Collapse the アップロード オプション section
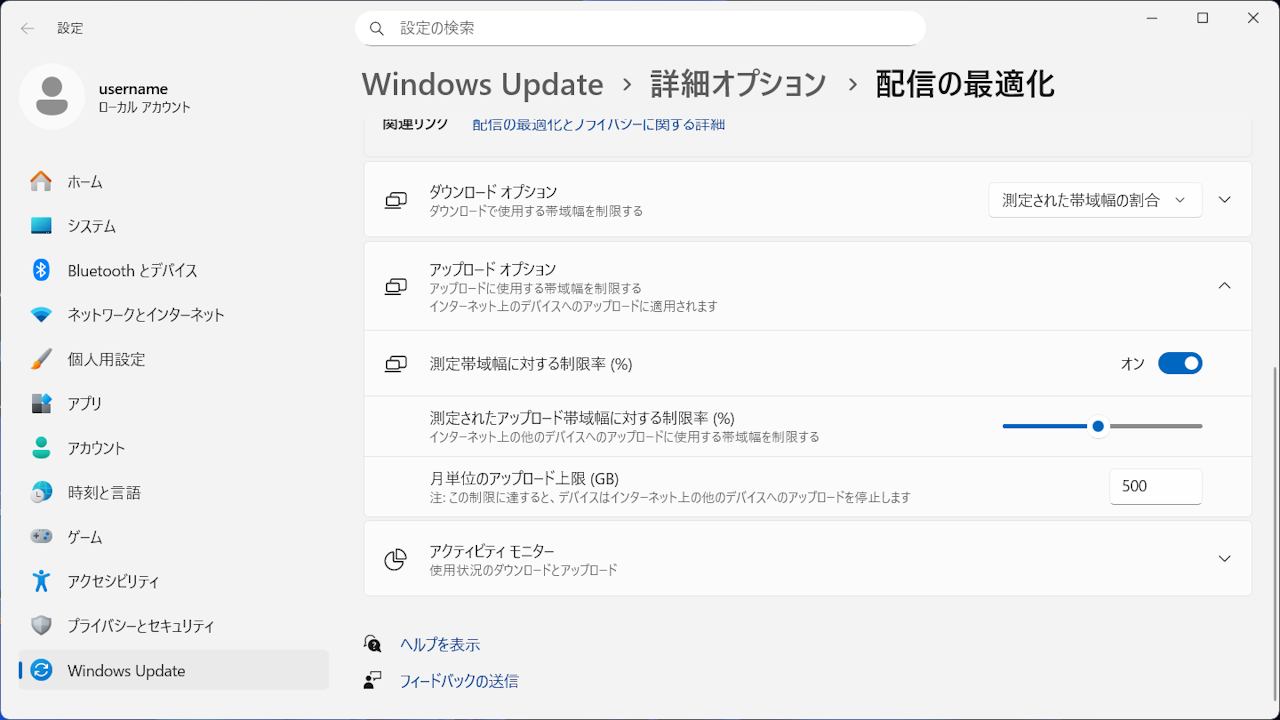 (x=1225, y=286)
